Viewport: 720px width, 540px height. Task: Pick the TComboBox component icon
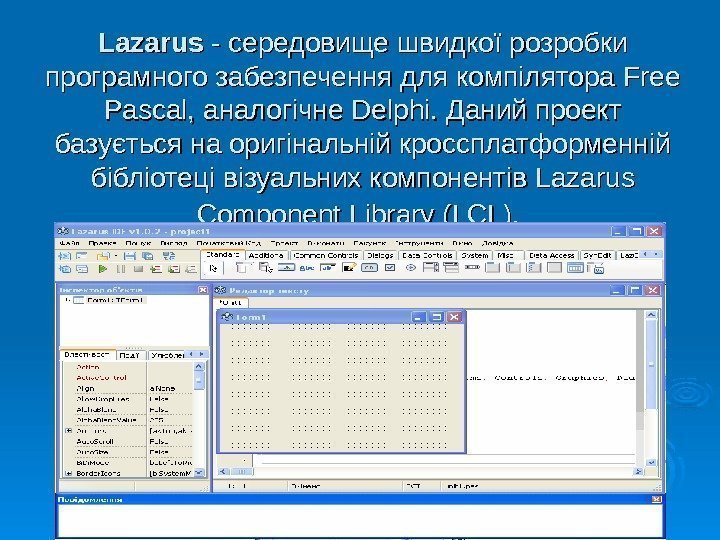tap(451, 267)
